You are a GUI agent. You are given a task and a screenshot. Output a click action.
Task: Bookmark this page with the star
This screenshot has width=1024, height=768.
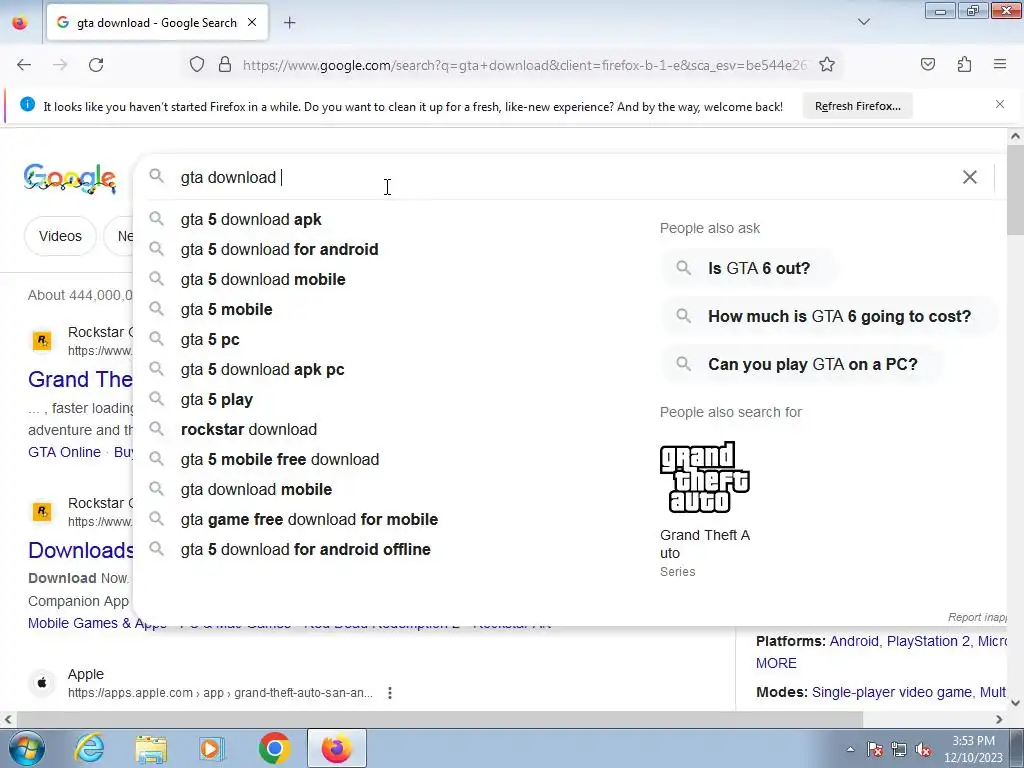pos(827,64)
